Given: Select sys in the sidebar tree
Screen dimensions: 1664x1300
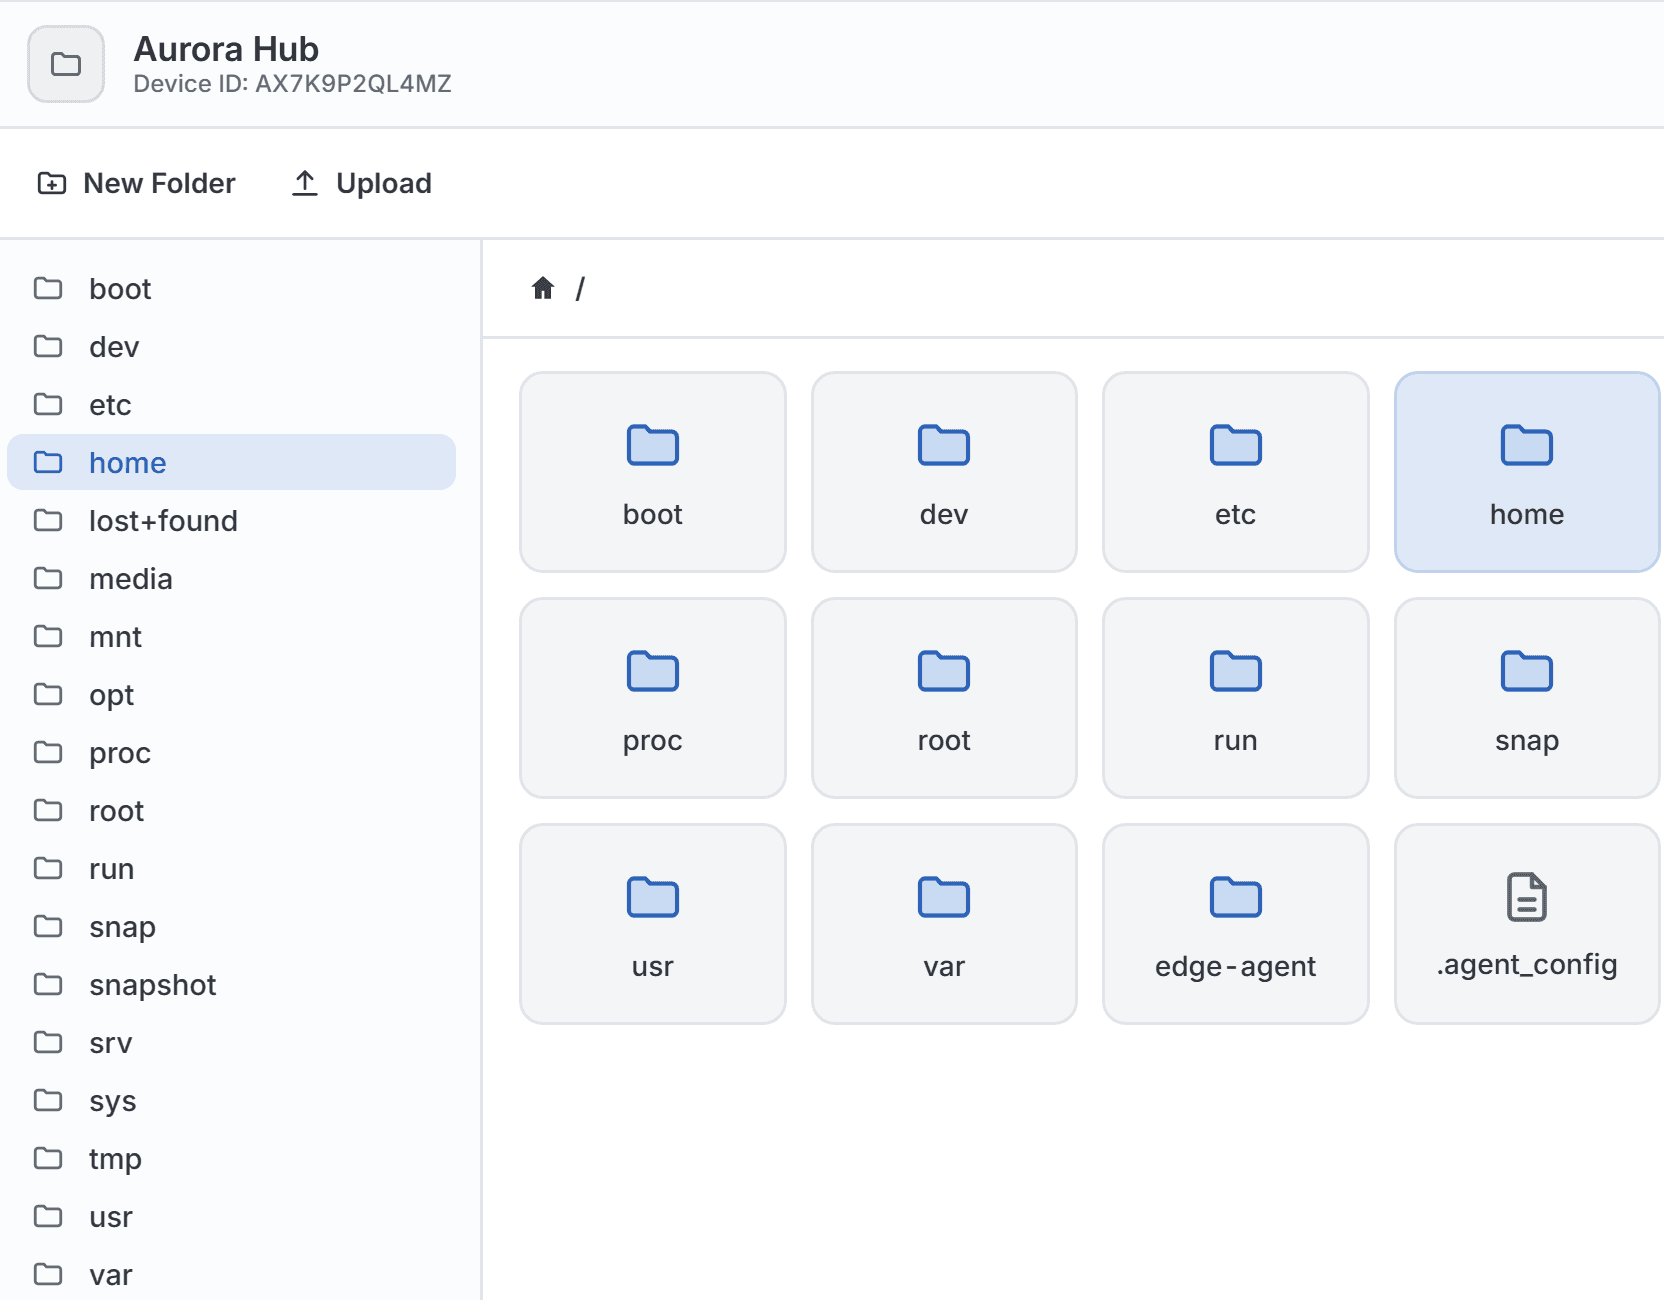Looking at the screenshot, I should (232, 1101).
